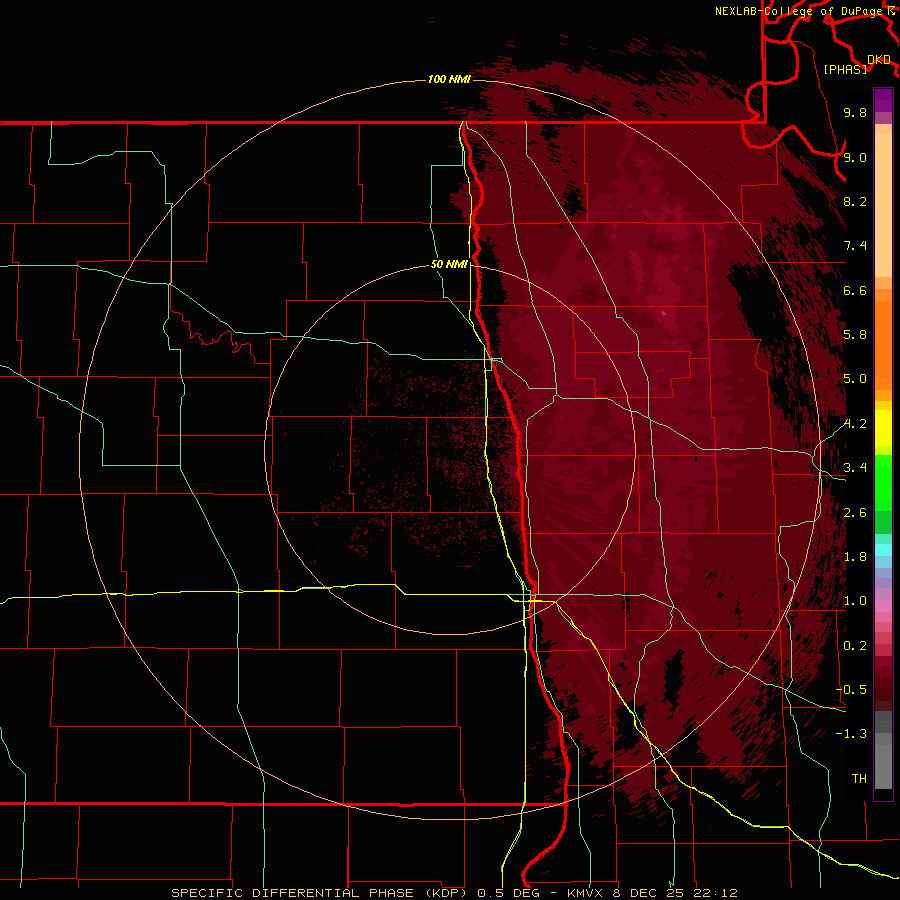Click the 4.2 scale value

point(855,424)
